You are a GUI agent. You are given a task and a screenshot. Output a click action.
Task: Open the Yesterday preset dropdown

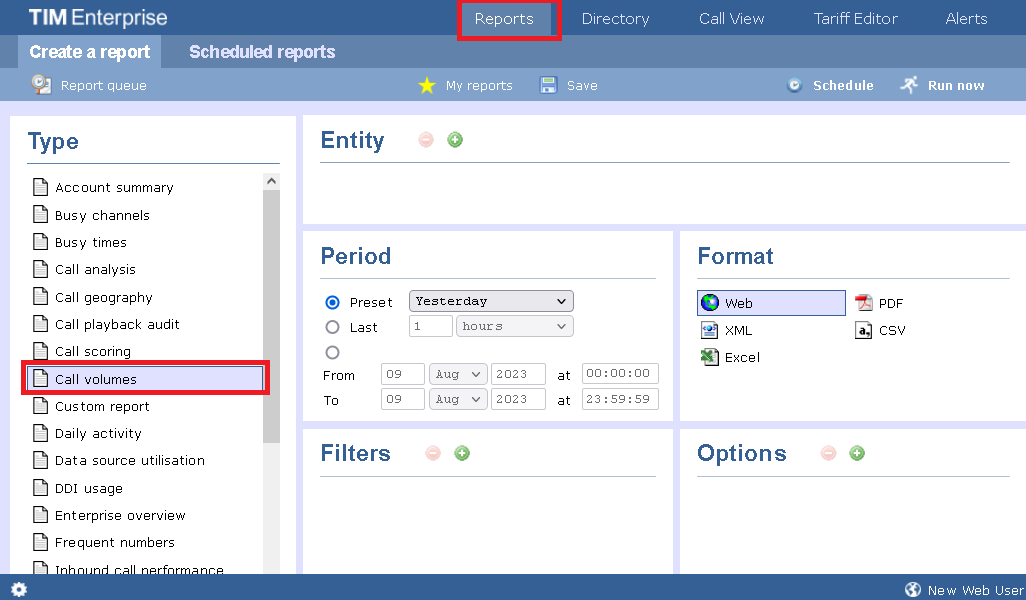tap(490, 301)
